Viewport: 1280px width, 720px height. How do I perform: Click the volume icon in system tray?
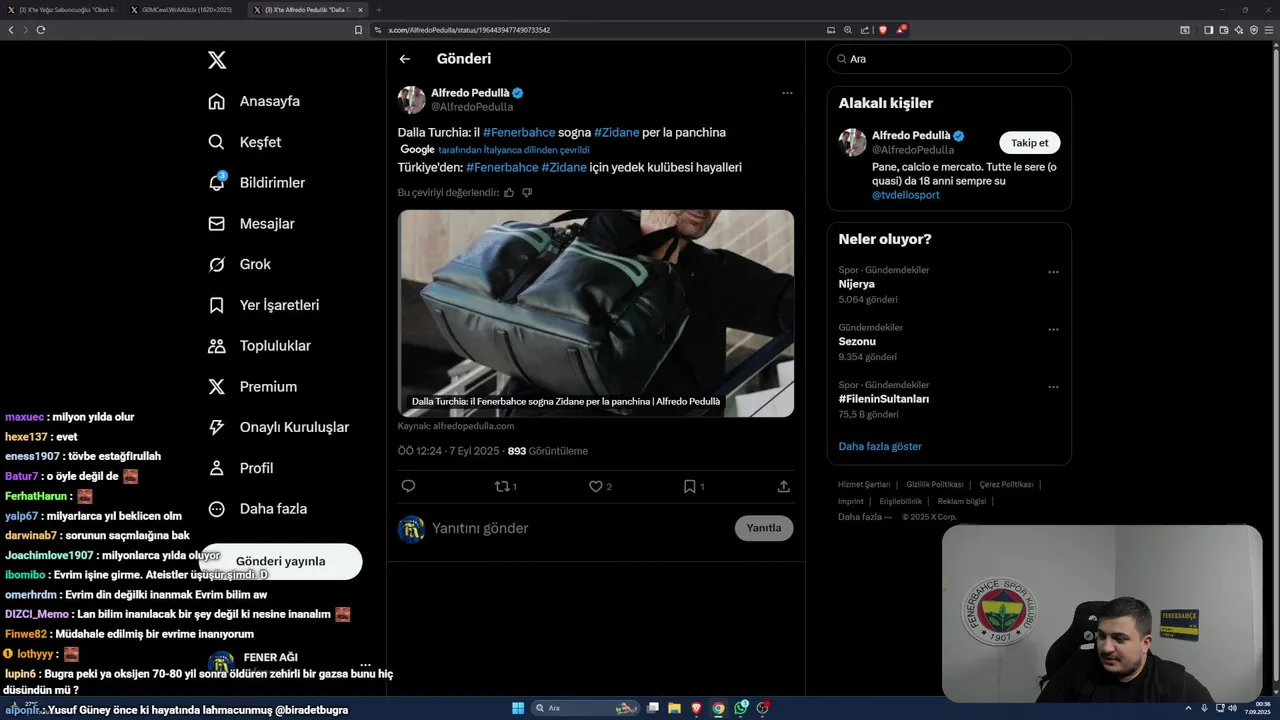point(1231,708)
